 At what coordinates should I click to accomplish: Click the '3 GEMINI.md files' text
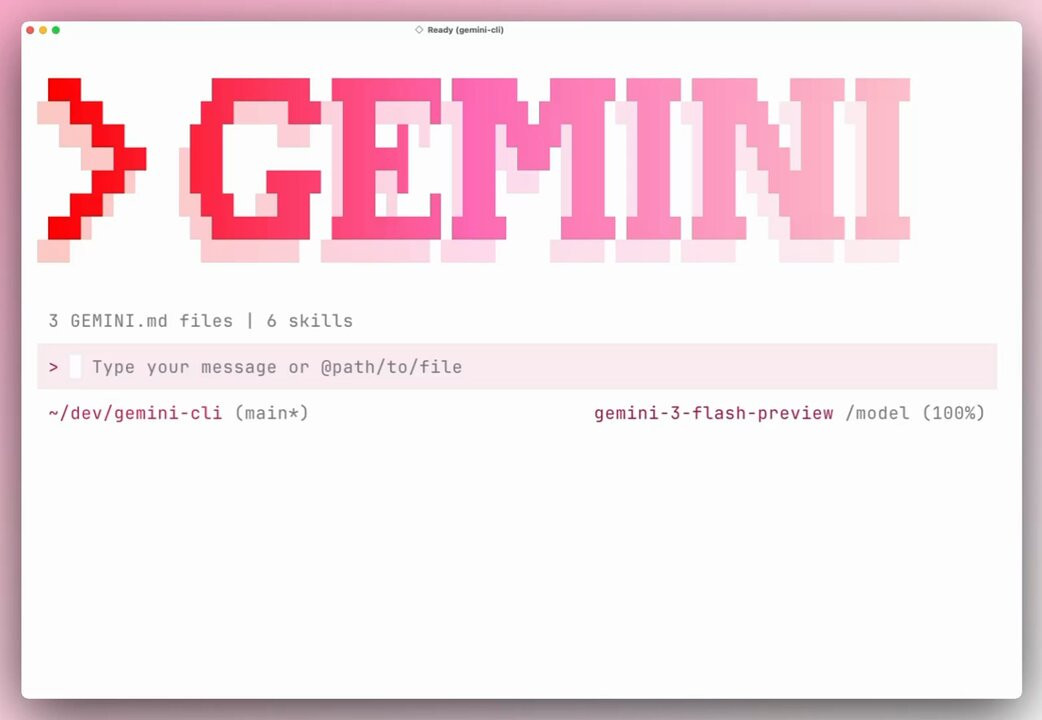[140, 320]
